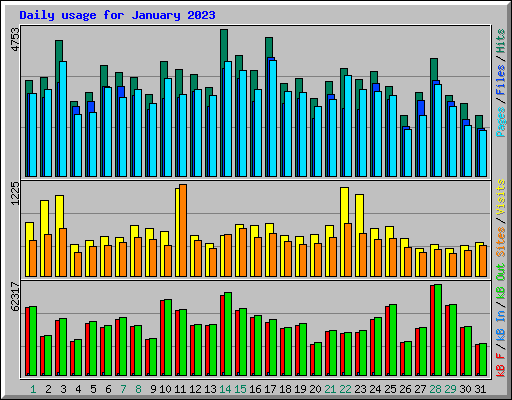The image size is (512, 400).
Task: Select the green day 8 axis label
Action: click(138, 389)
